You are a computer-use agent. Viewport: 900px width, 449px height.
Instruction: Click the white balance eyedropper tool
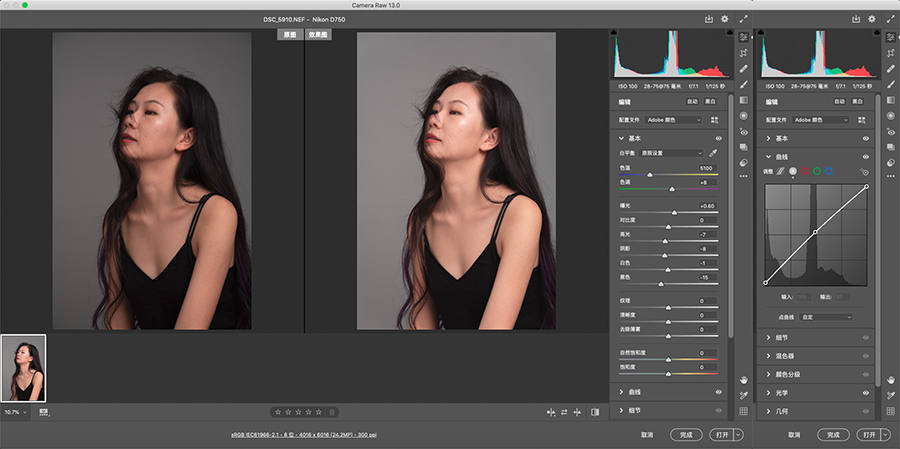714,153
